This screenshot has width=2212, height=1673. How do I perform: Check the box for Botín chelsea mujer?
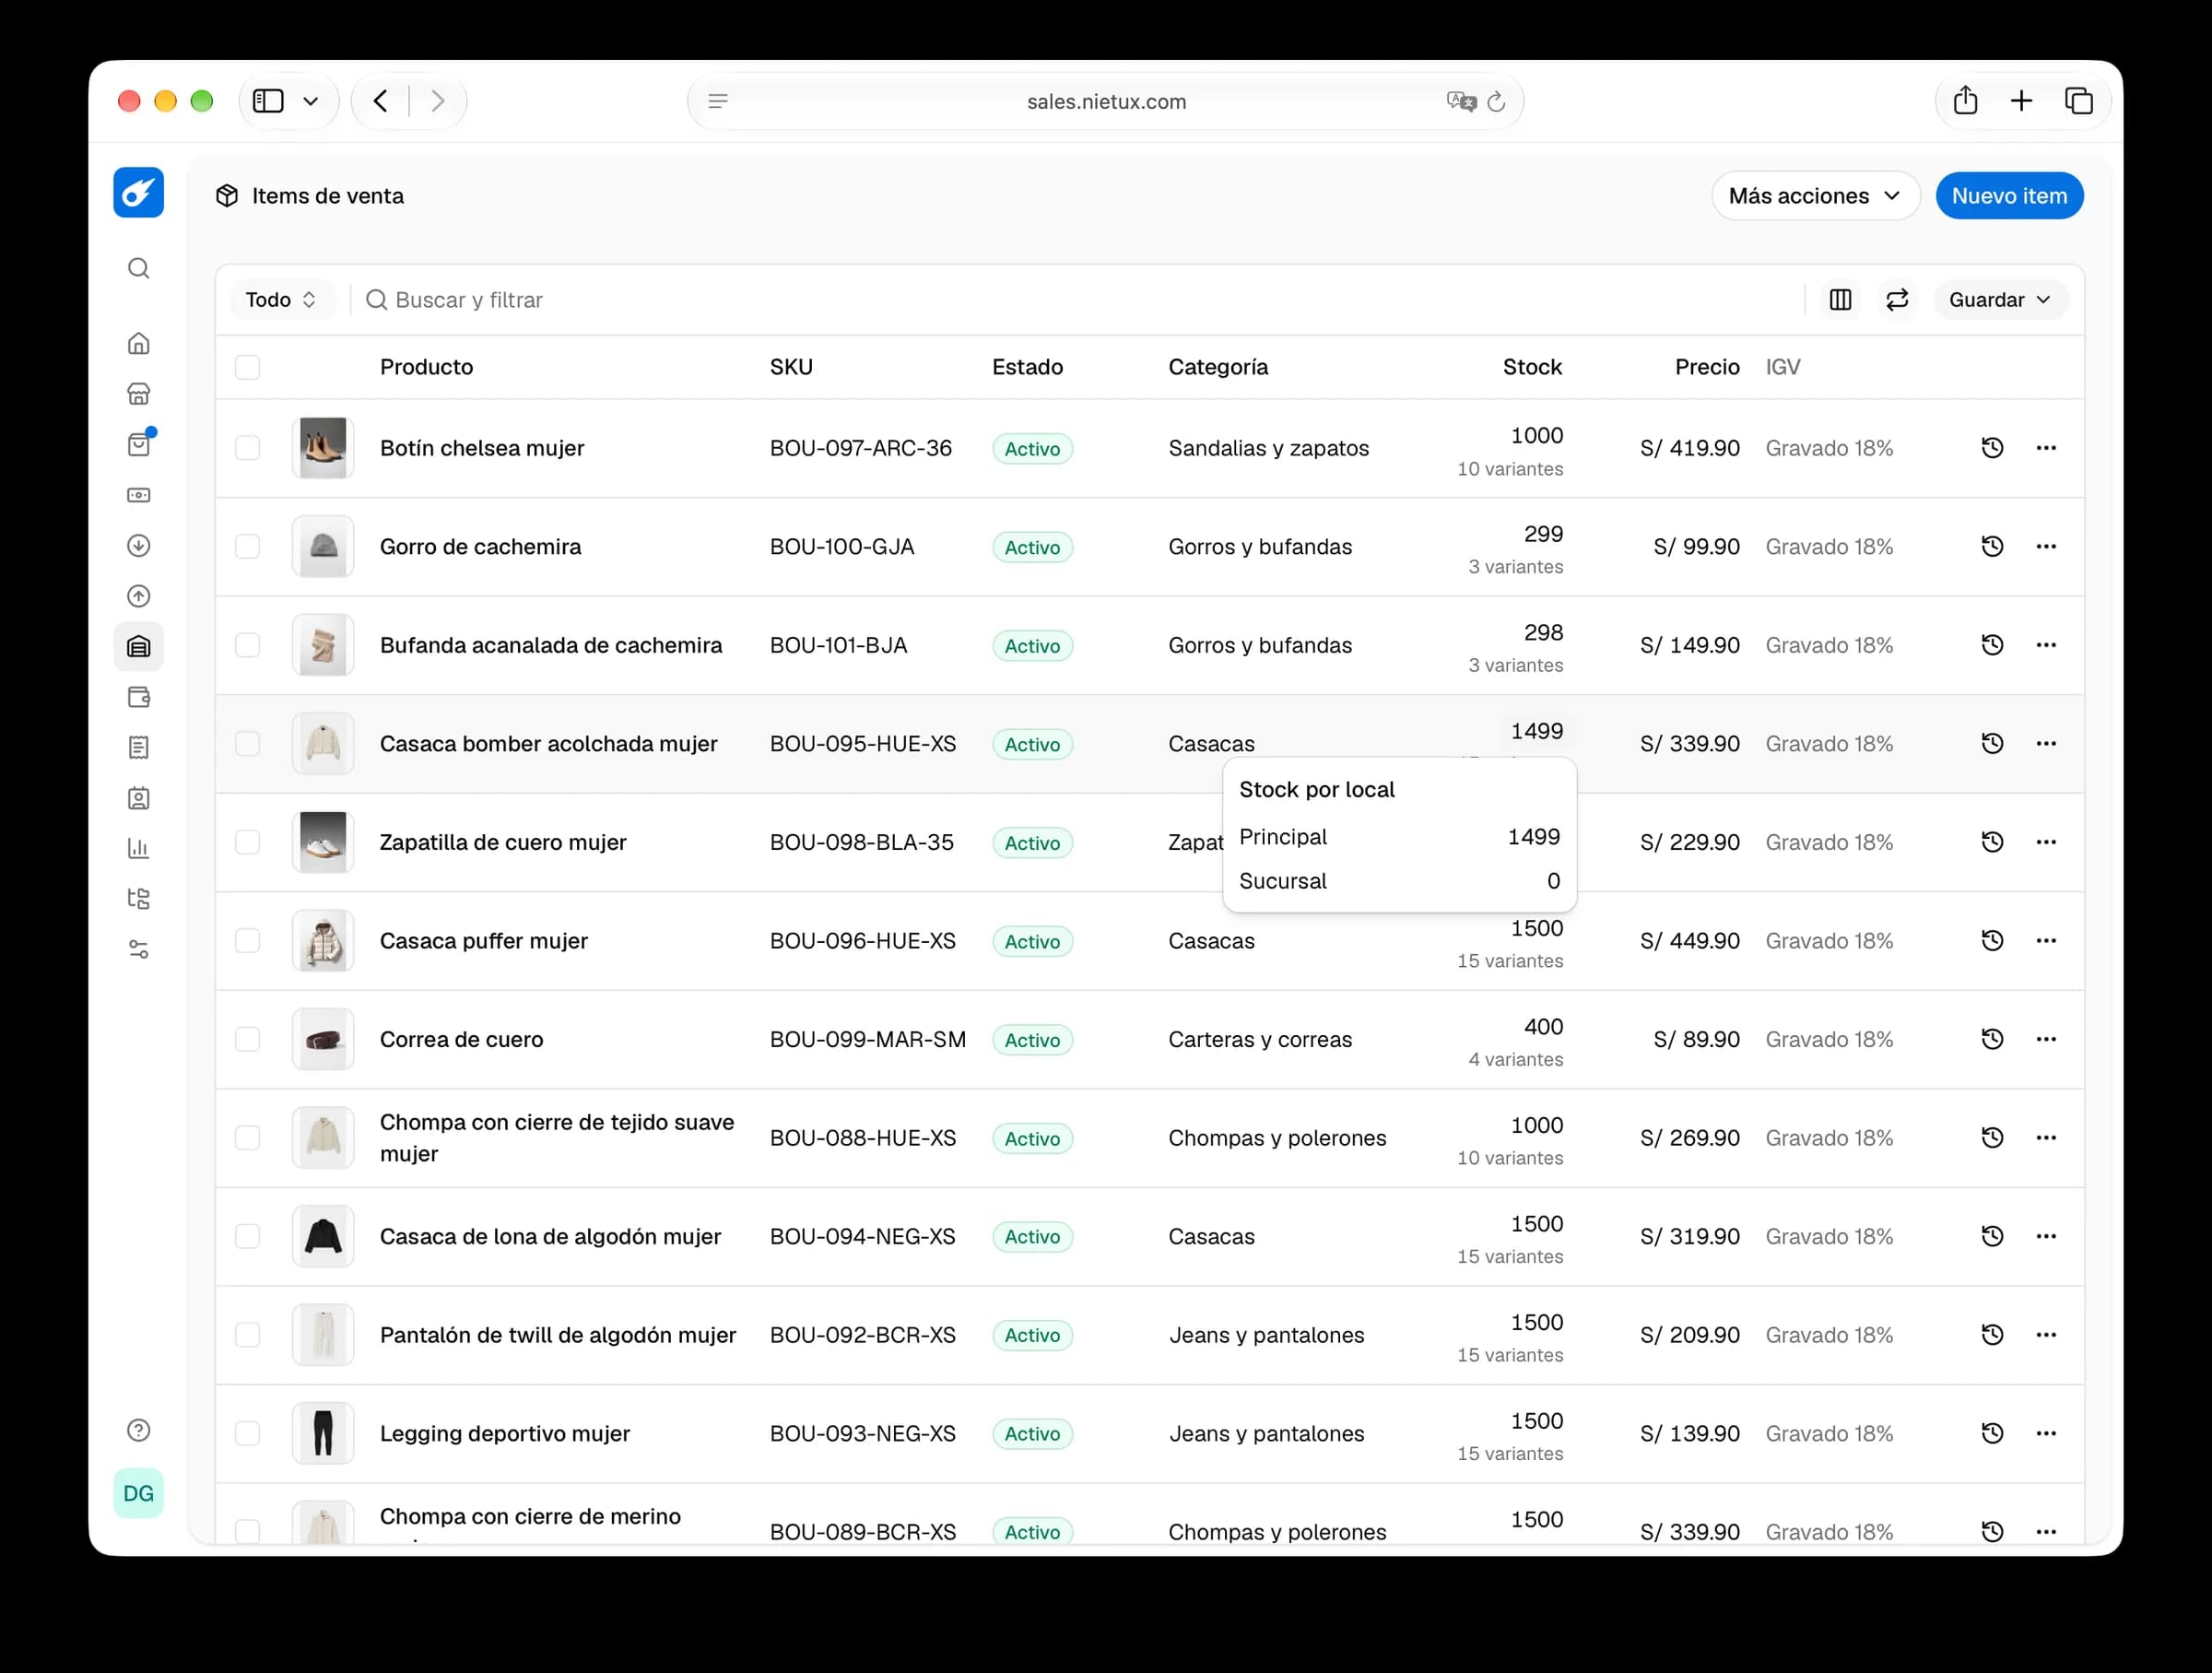[248, 448]
